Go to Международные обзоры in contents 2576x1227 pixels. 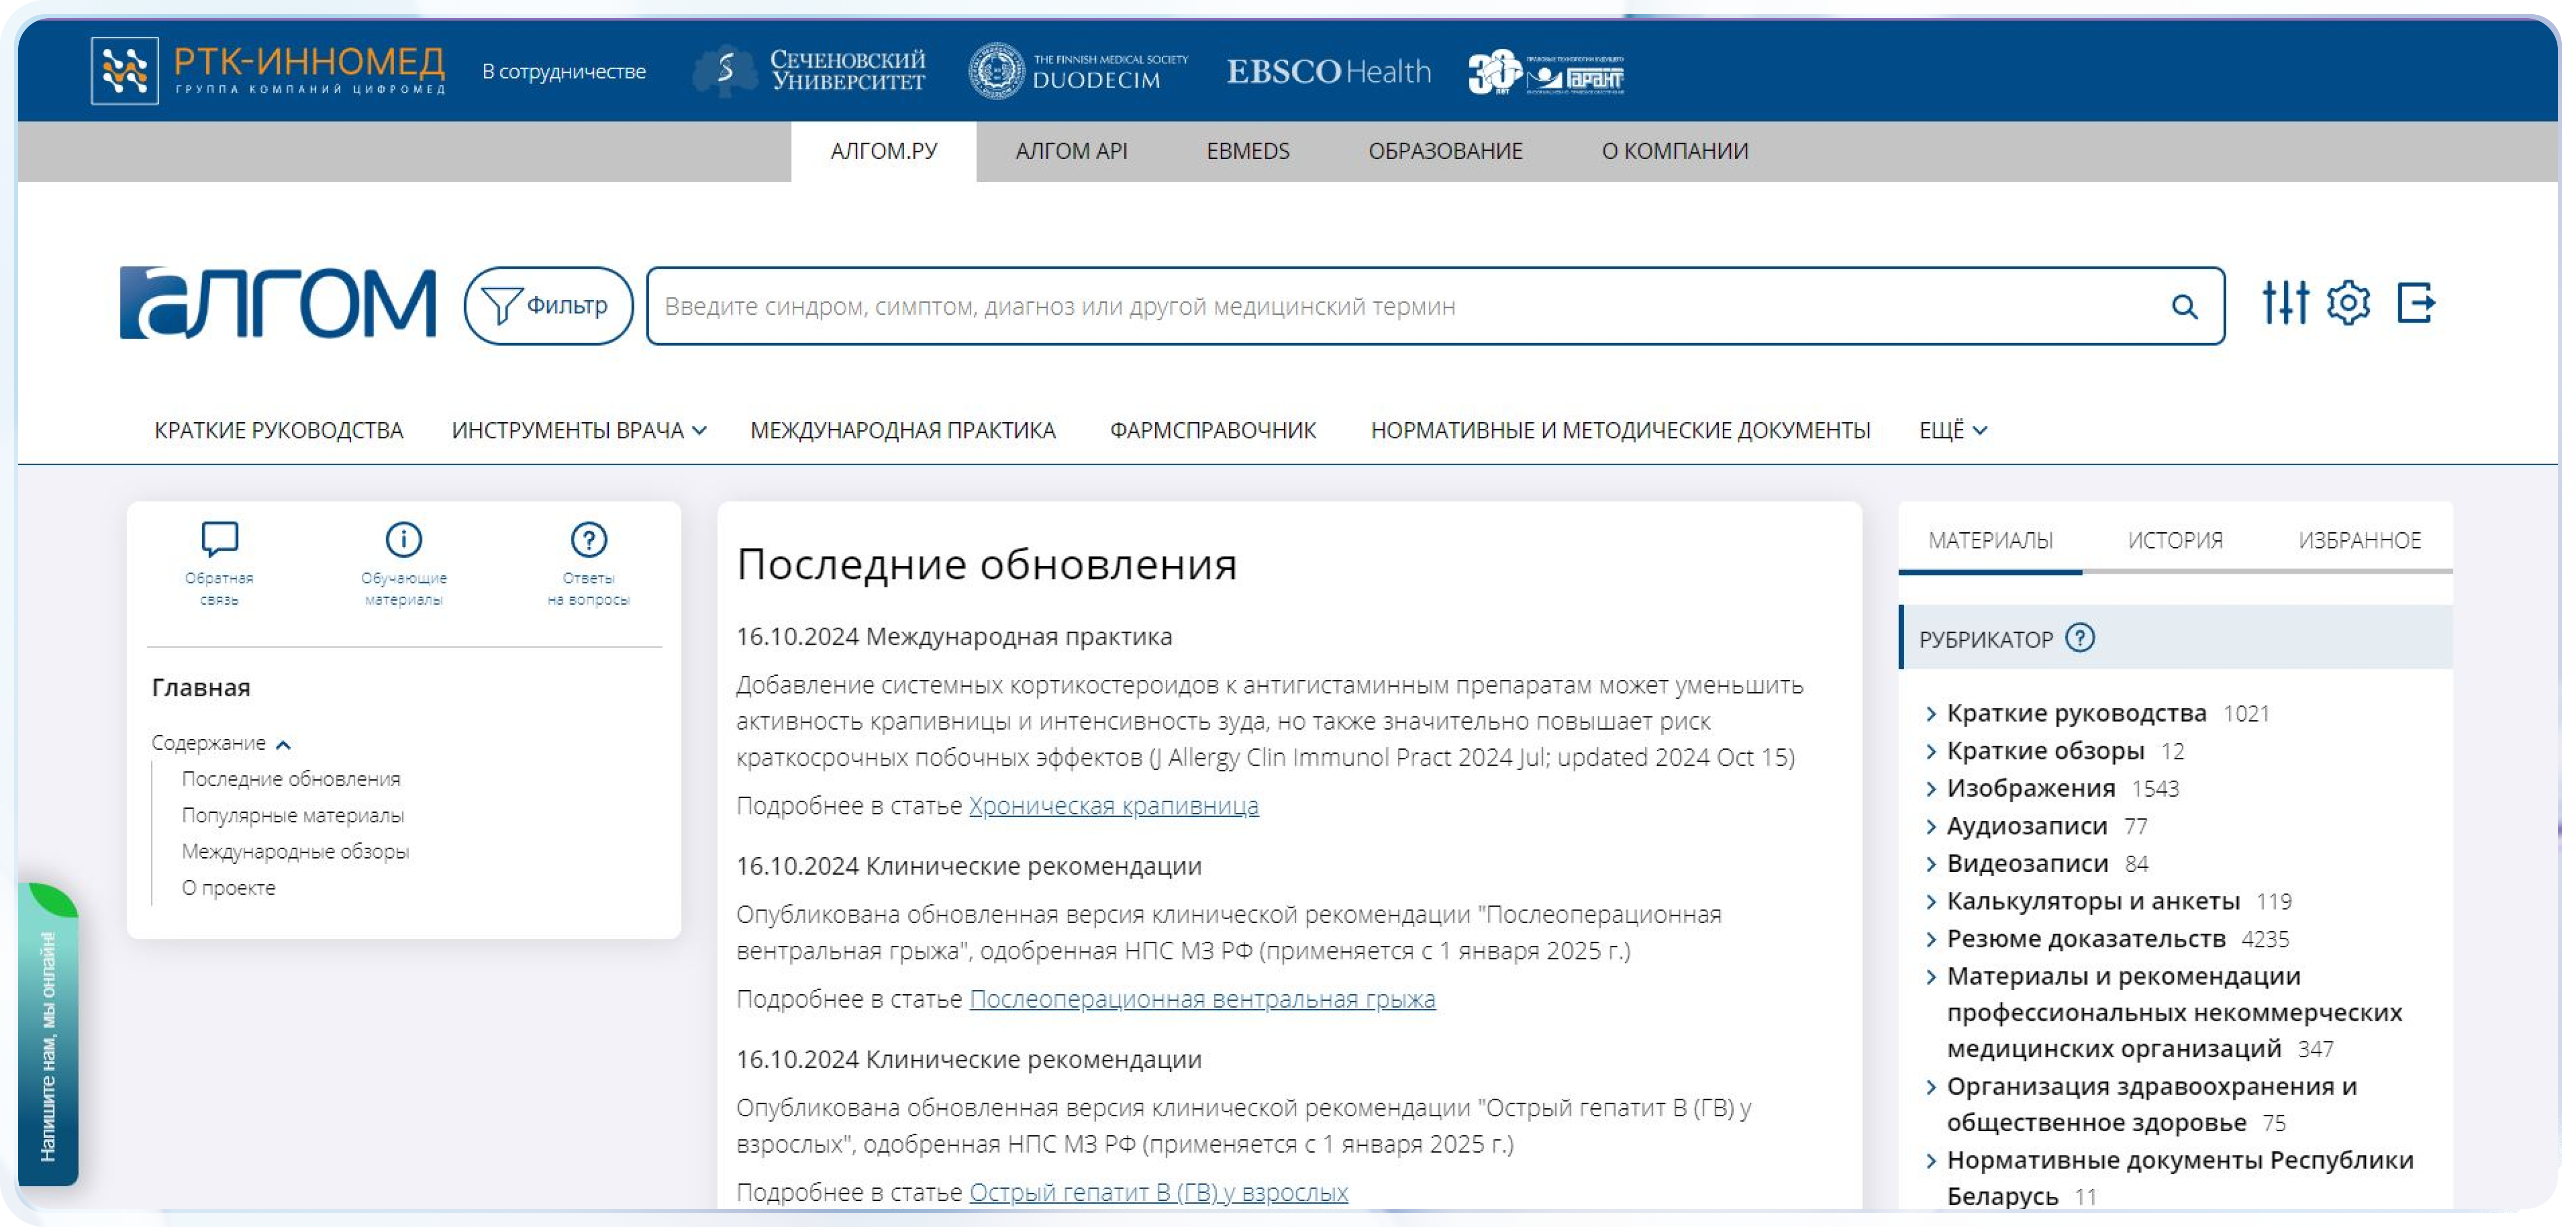[x=295, y=851]
